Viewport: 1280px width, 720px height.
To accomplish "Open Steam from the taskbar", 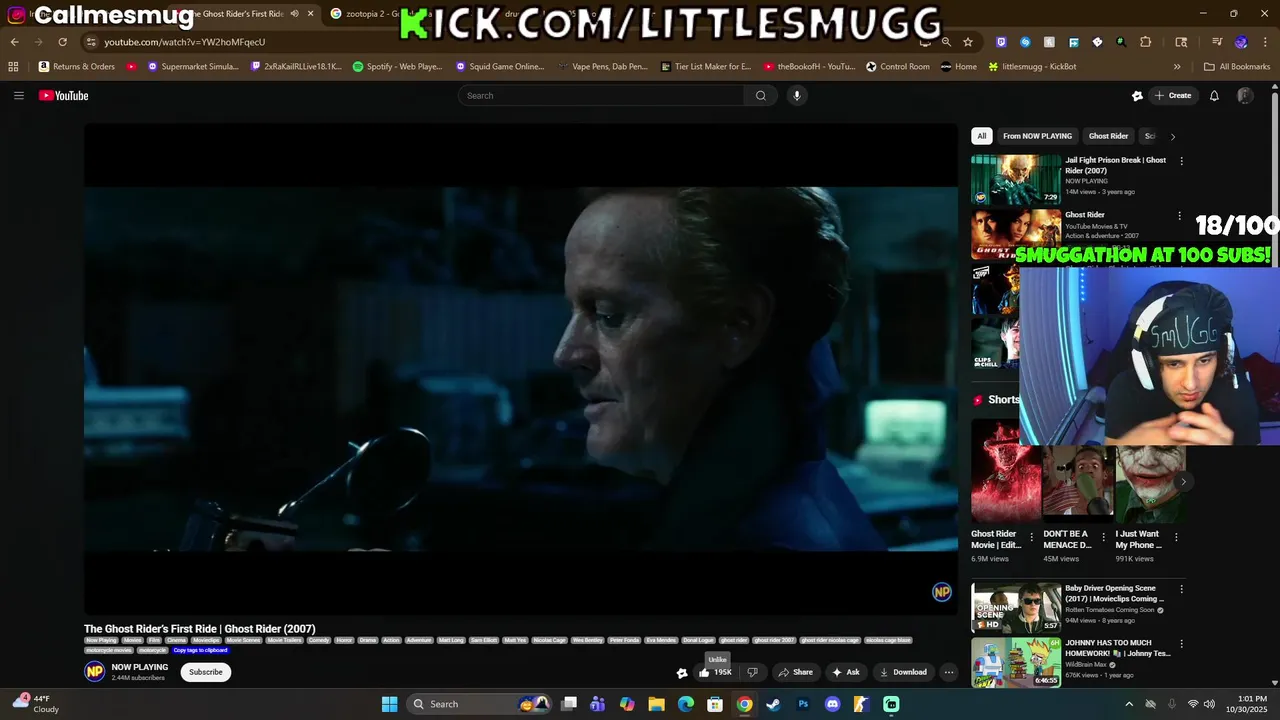I will click(773, 704).
